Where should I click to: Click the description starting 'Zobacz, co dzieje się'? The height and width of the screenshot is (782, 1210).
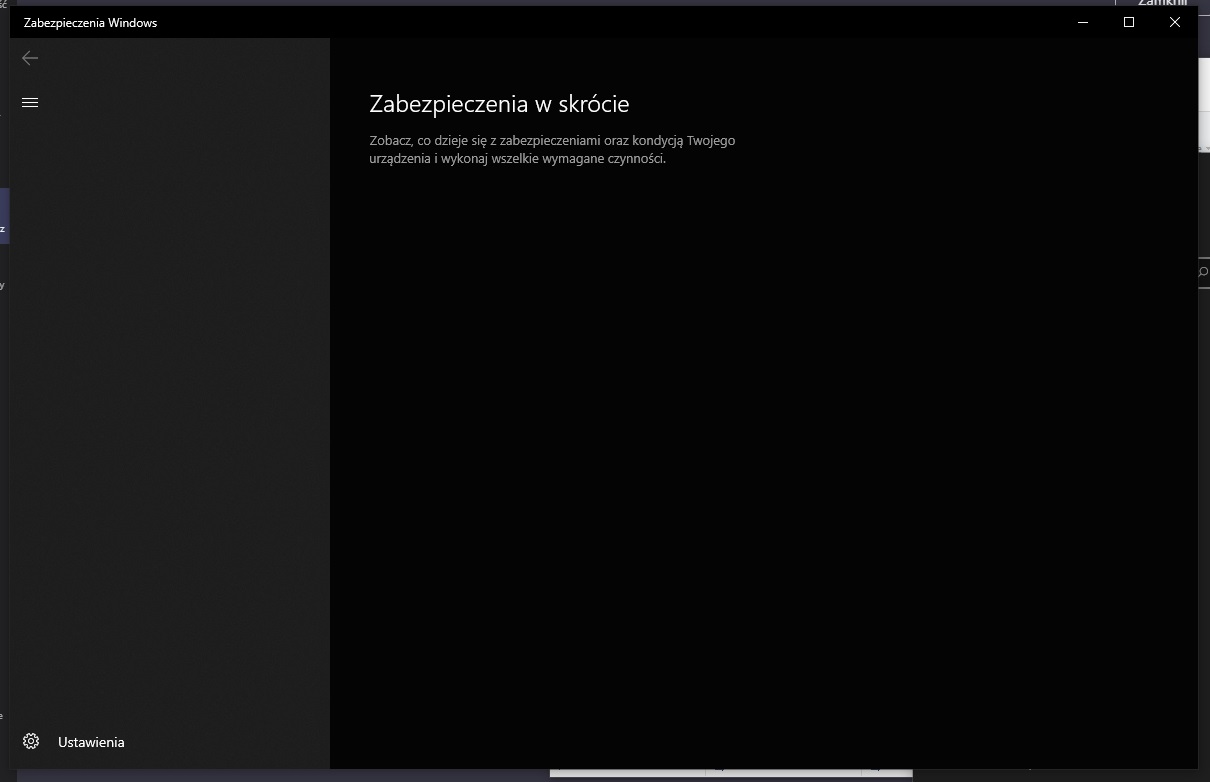tap(552, 149)
